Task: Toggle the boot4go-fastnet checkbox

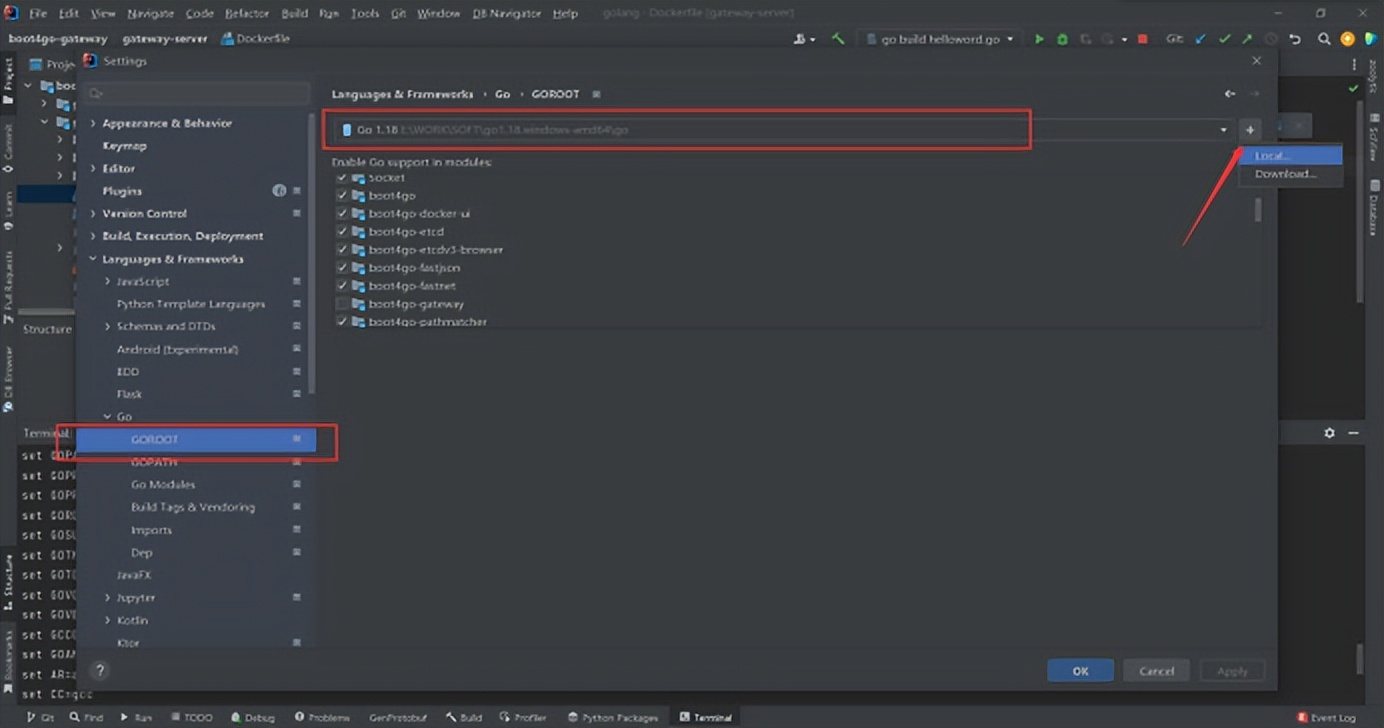Action: pyautogui.click(x=343, y=285)
